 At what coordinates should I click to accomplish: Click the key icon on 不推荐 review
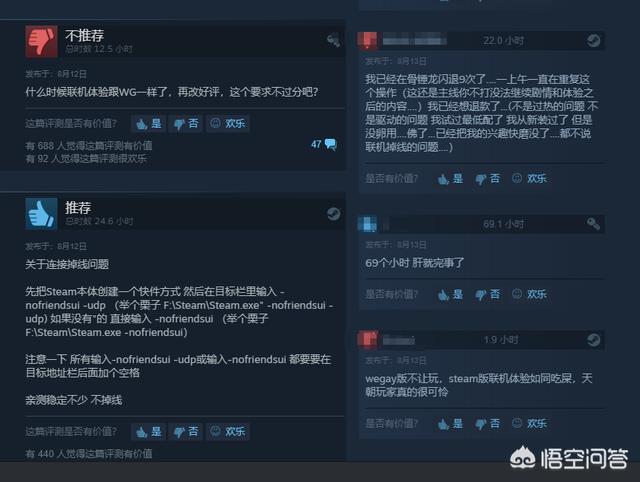333,40
